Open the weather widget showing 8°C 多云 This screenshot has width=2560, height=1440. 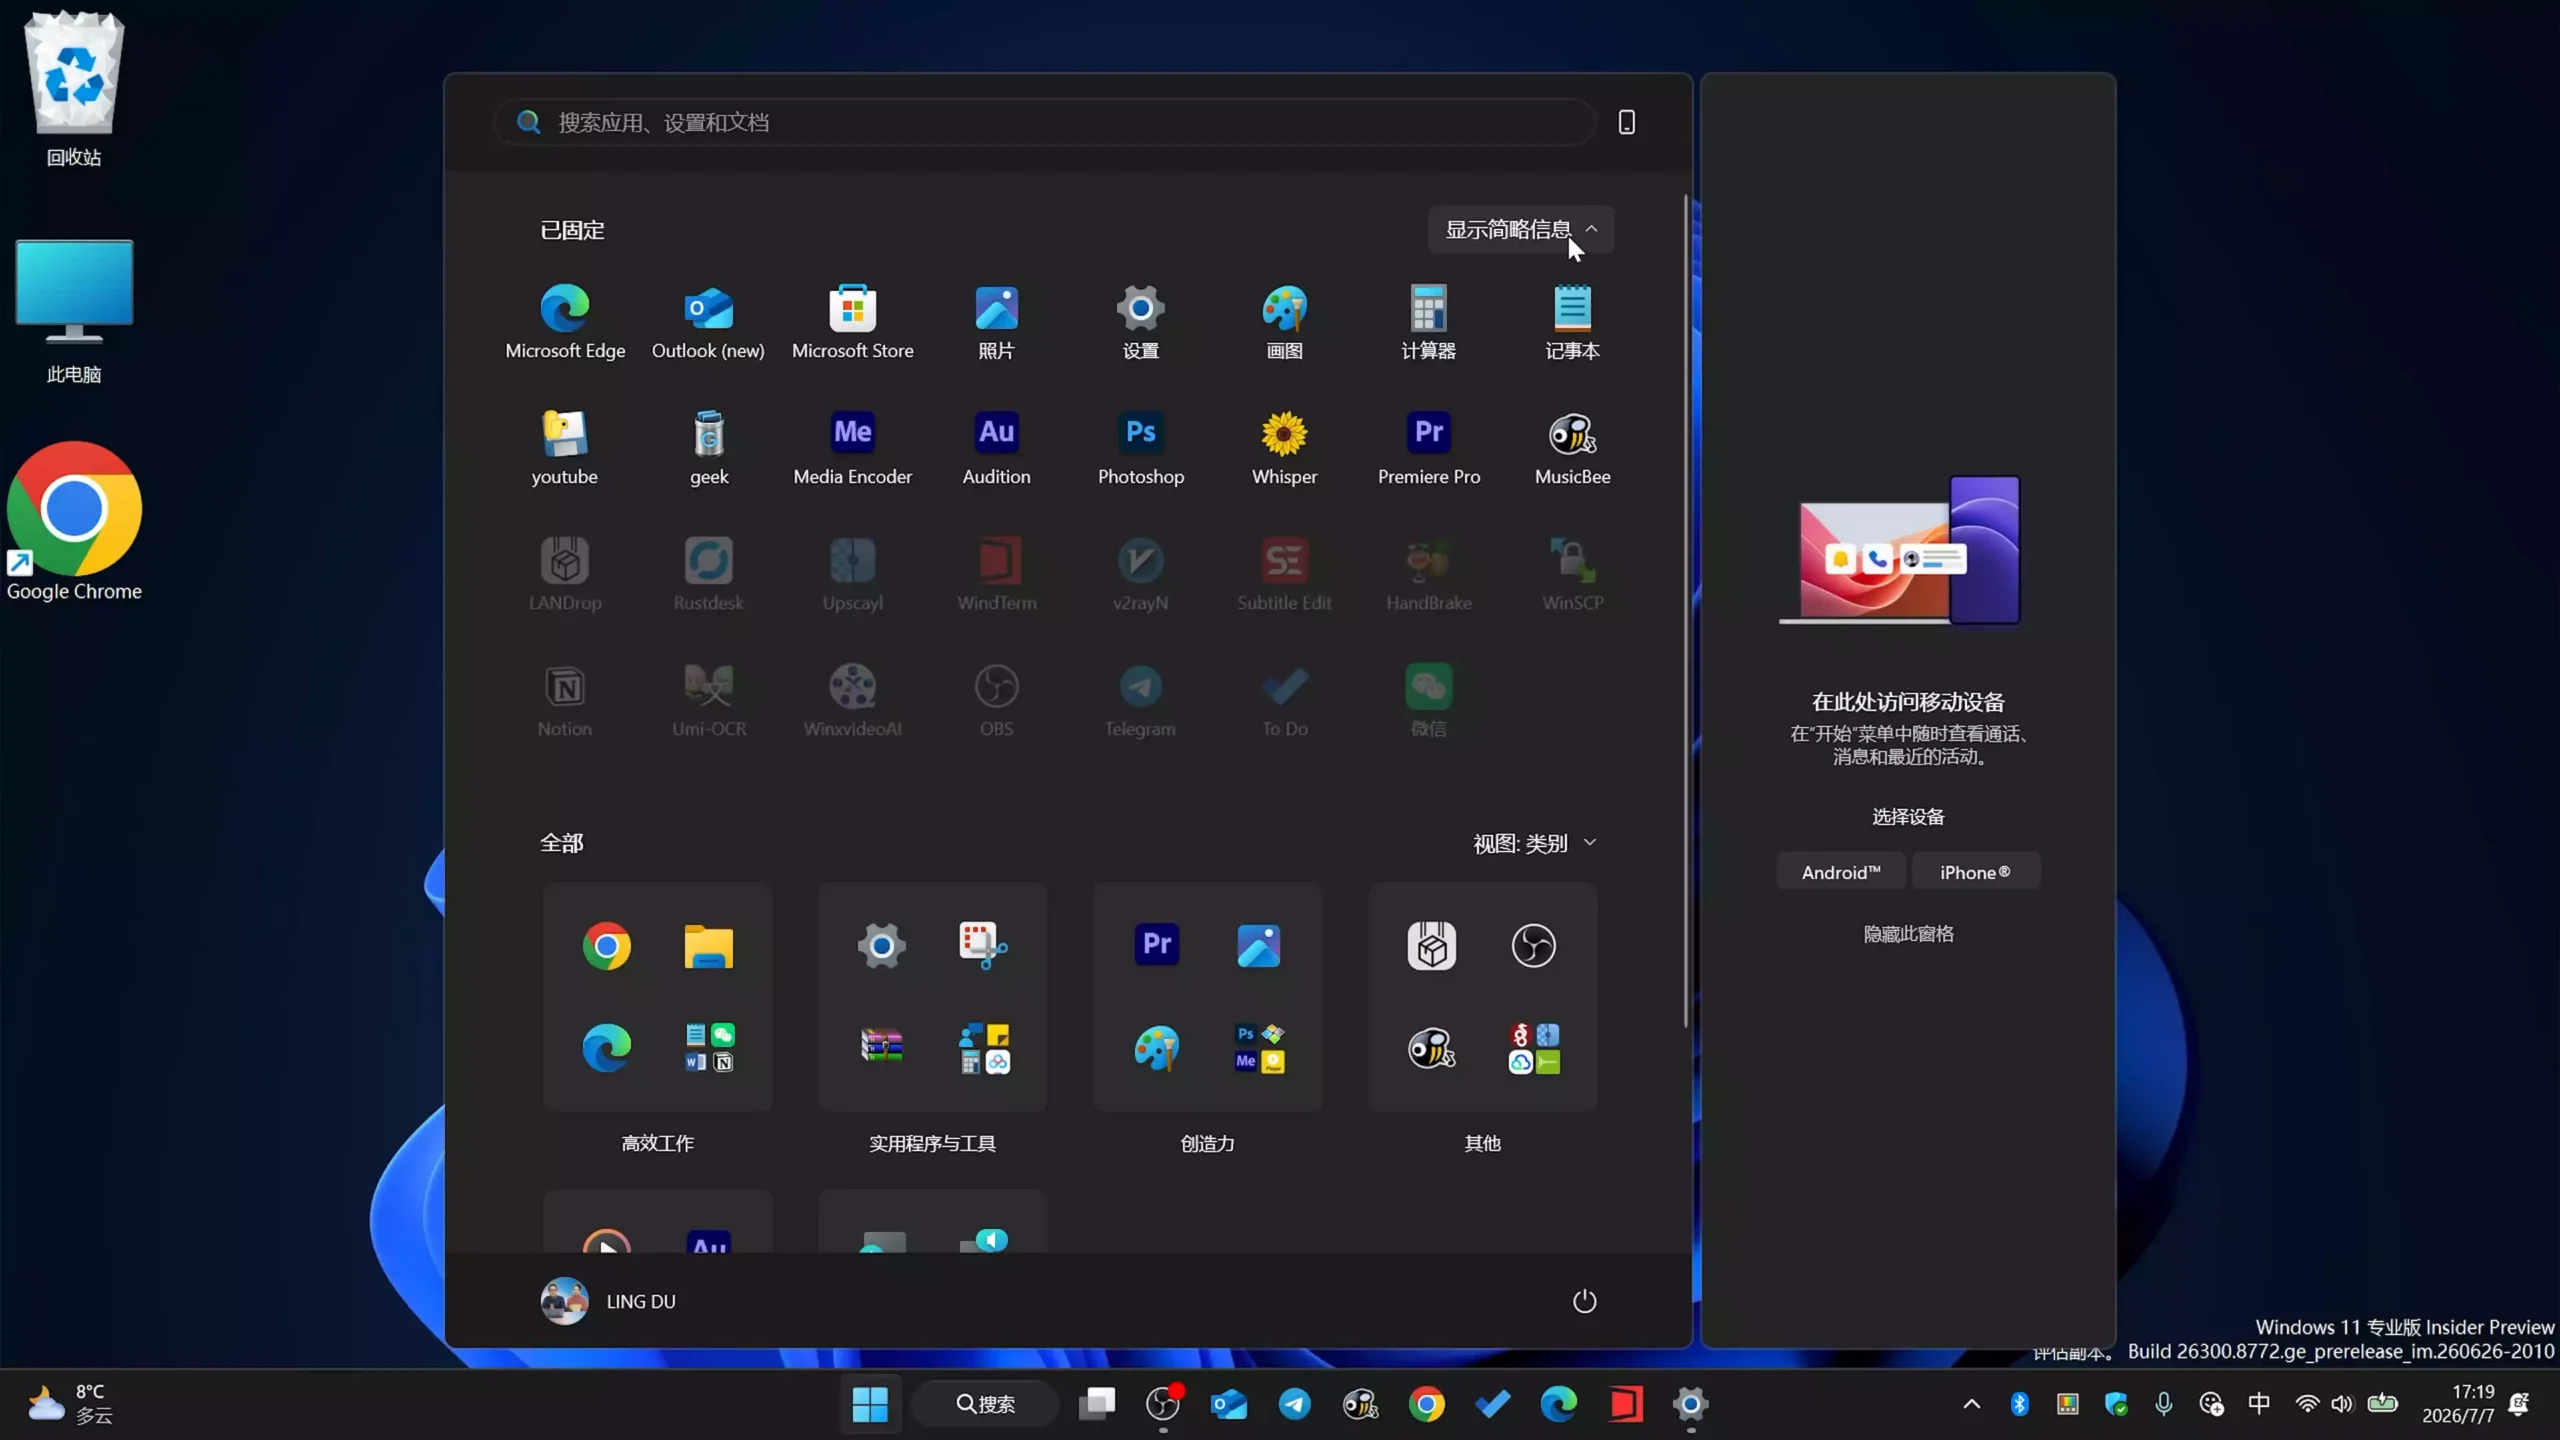point(70,1404)
